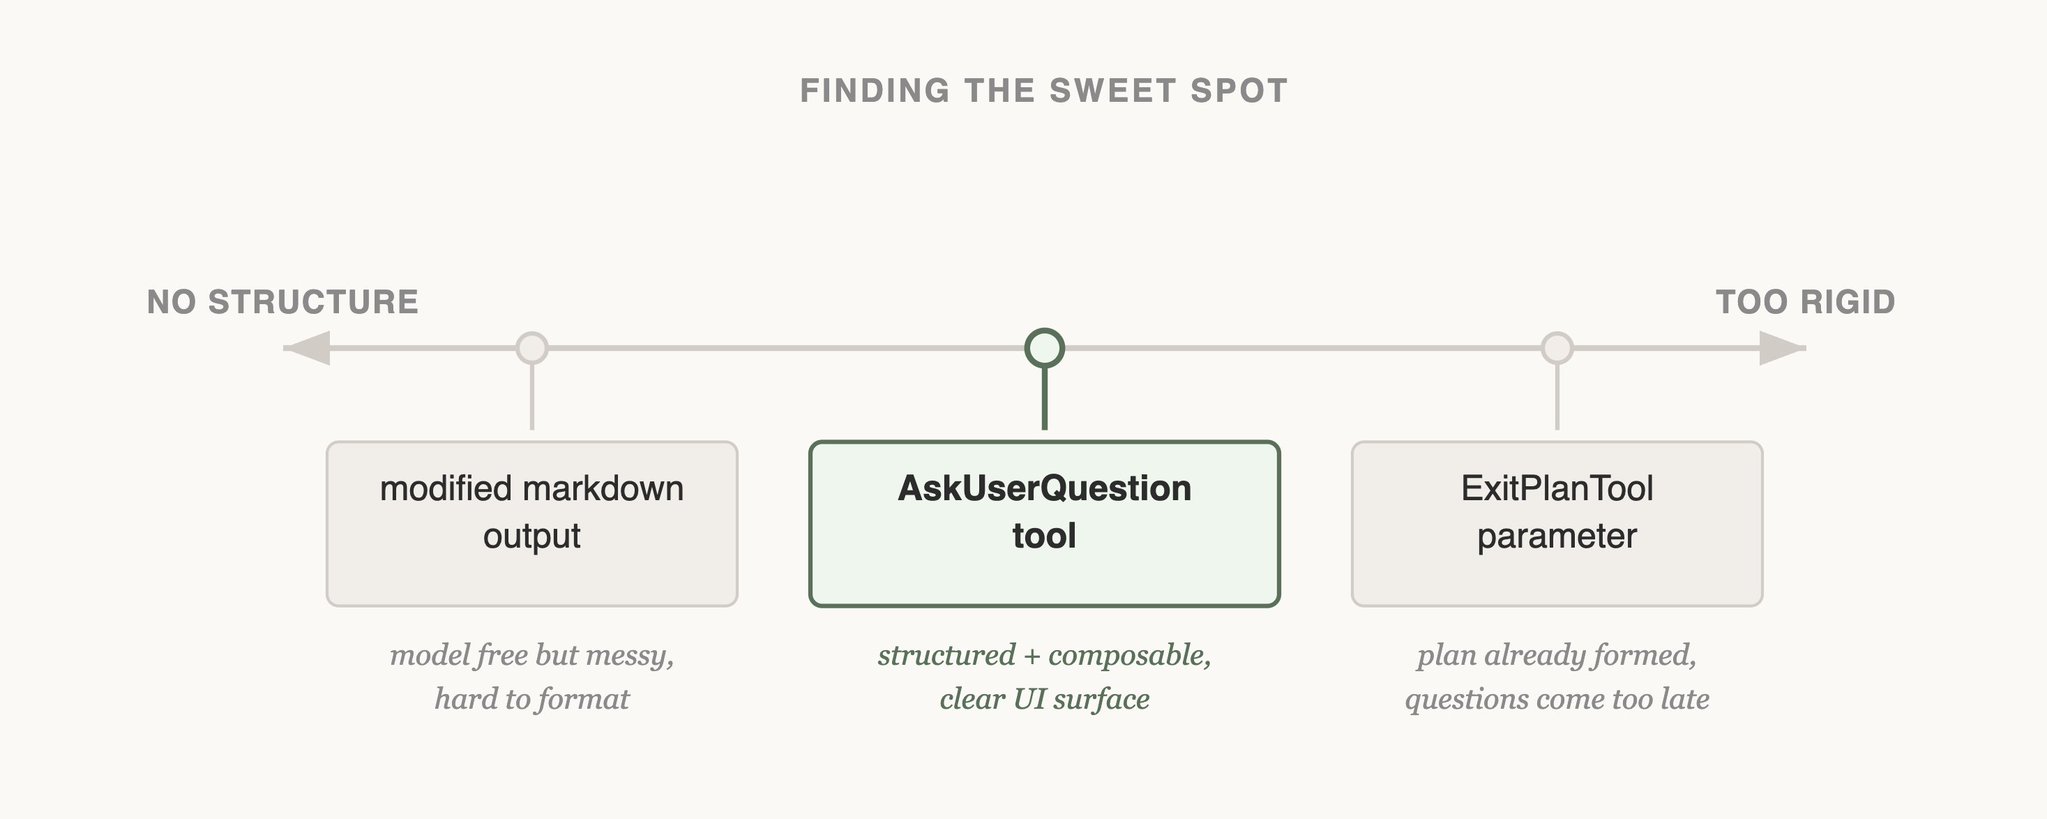Select the green center circle marker
This screenshot has width=2047, height=819.
(x=1044, y=348)
